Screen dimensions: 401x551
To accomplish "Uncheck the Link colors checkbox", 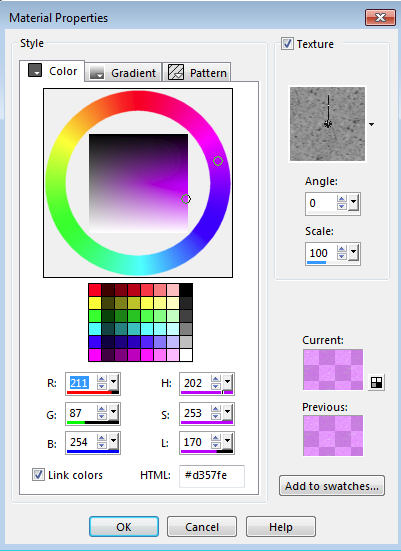I will (x=38, y=474).
